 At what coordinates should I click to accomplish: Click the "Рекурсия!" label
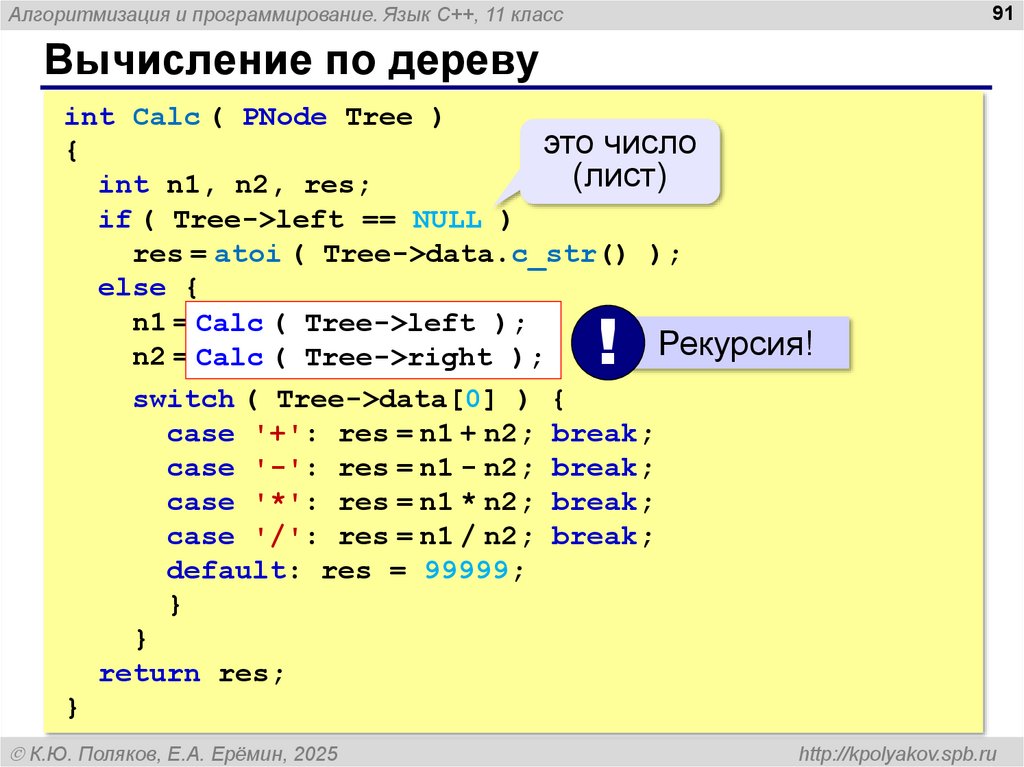(x=734, y=345)
